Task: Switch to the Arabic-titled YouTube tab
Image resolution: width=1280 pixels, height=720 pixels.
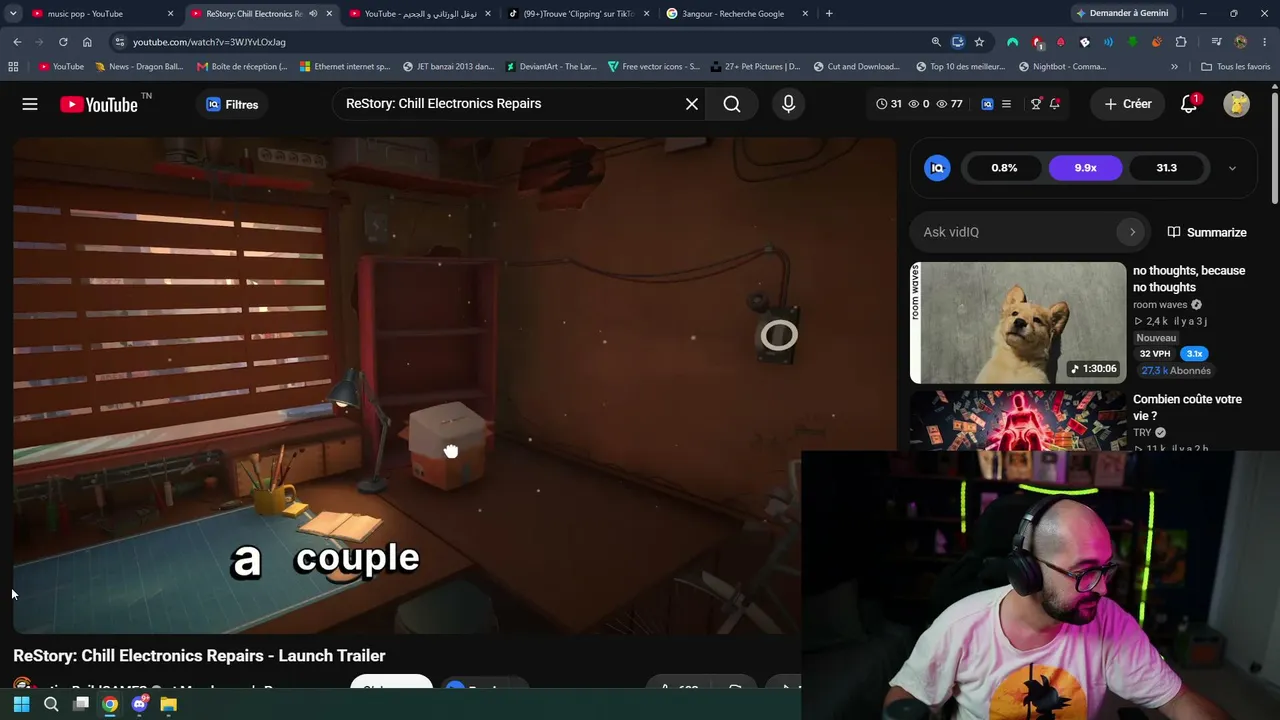Action: click(420, 14)
